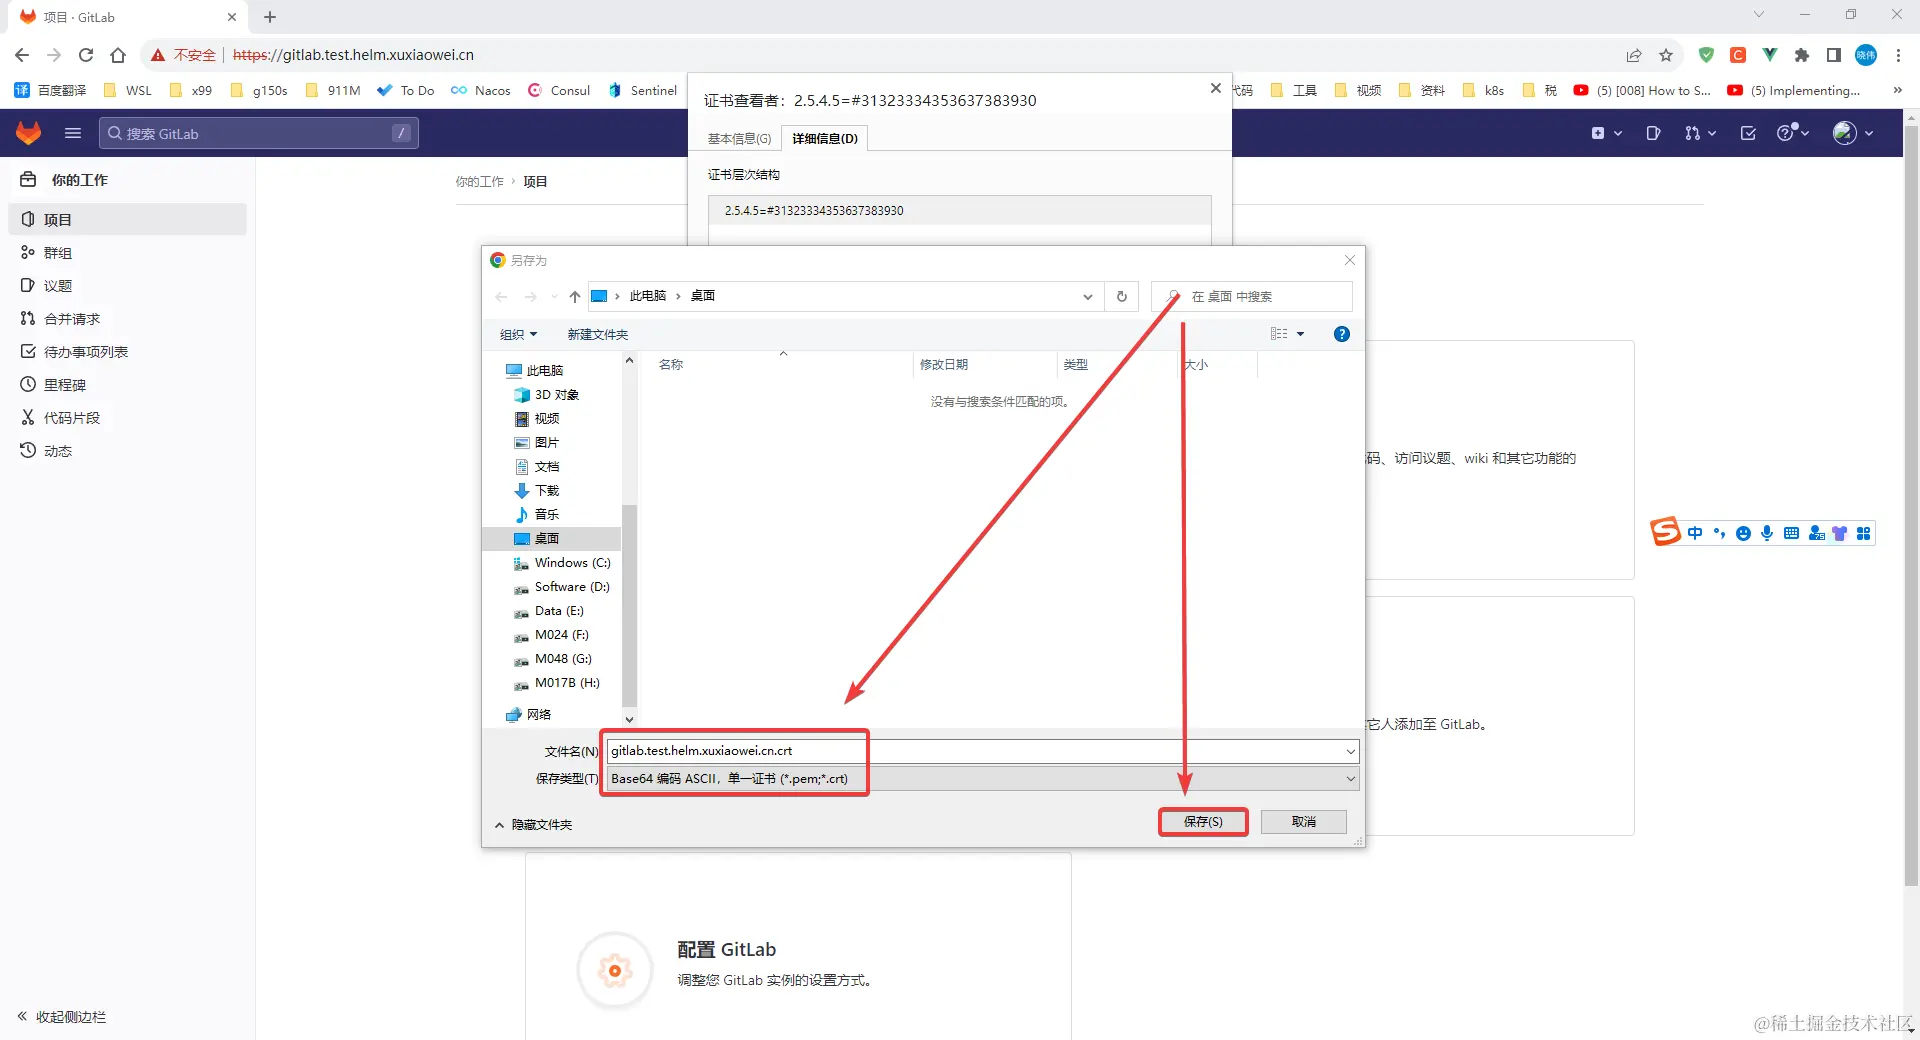This screenshot has width=1920, height=1040.
Task: Open the 配置 GitLab gear card icon
Action: [x=615, y=971]
